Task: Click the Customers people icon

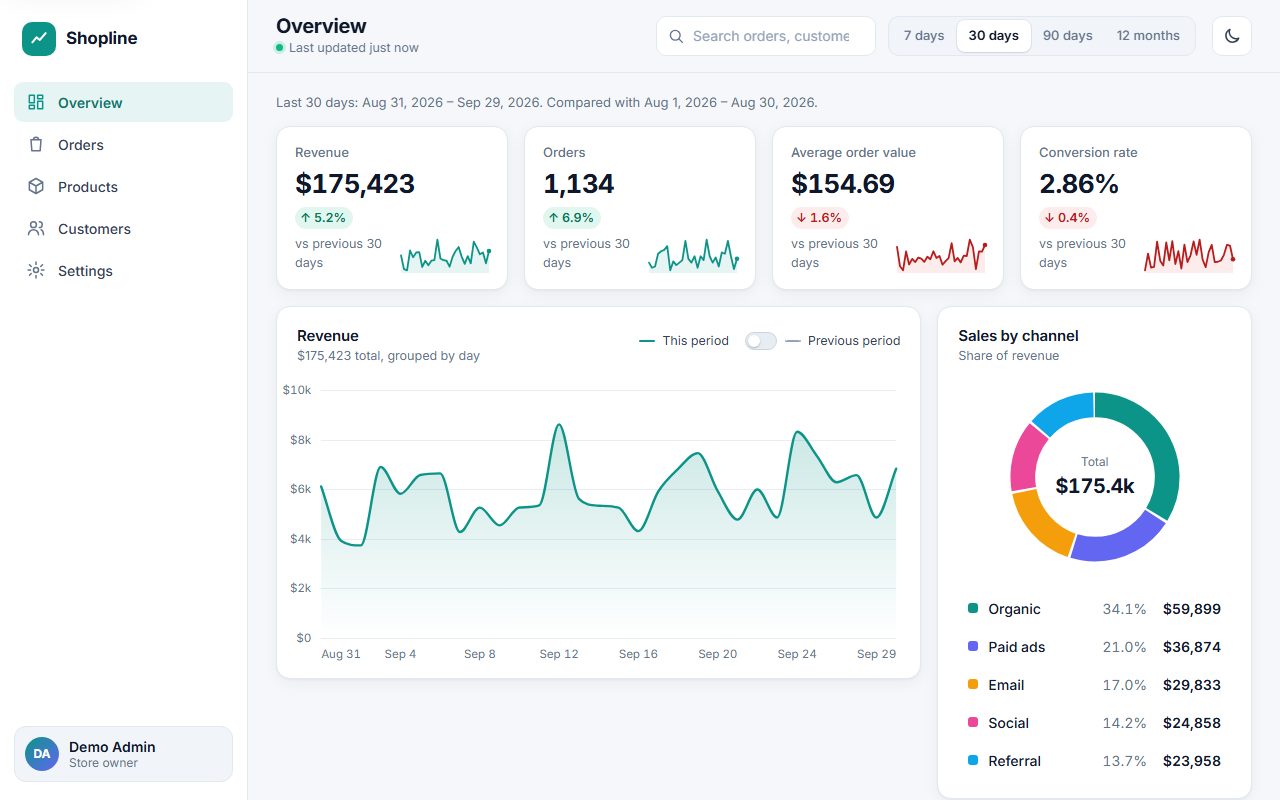Action: point(36,228)
